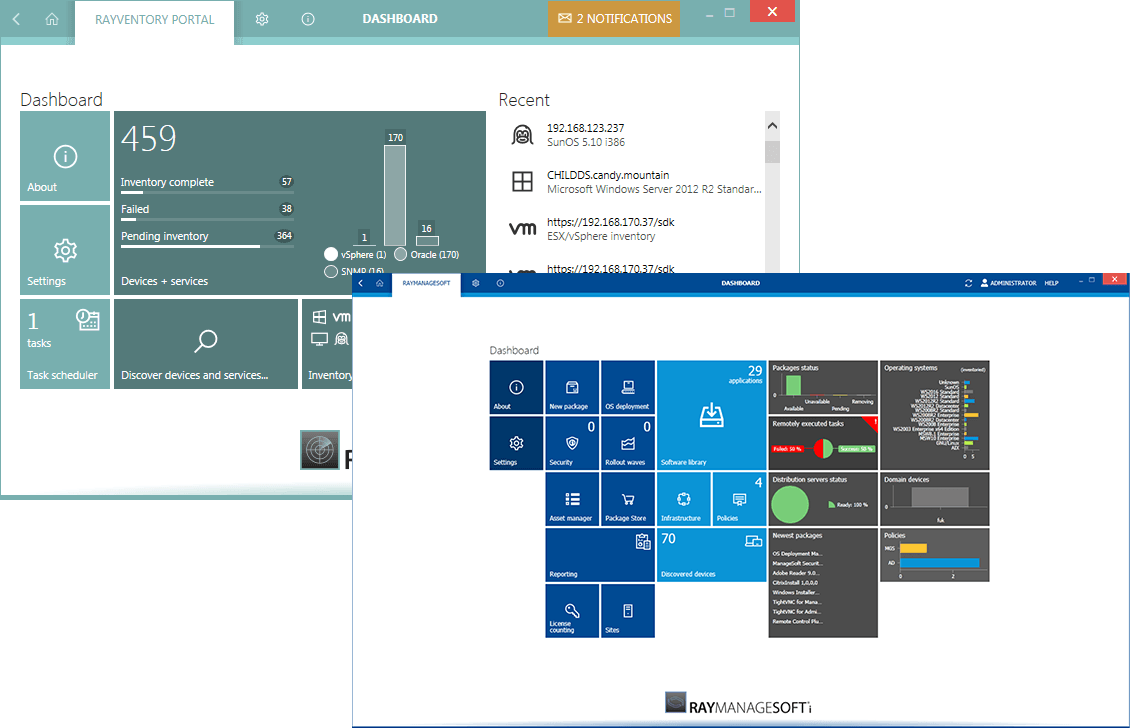Open Discover devices and services tile
Viewport: 1130px width, 728px height.
click(205, 344)
